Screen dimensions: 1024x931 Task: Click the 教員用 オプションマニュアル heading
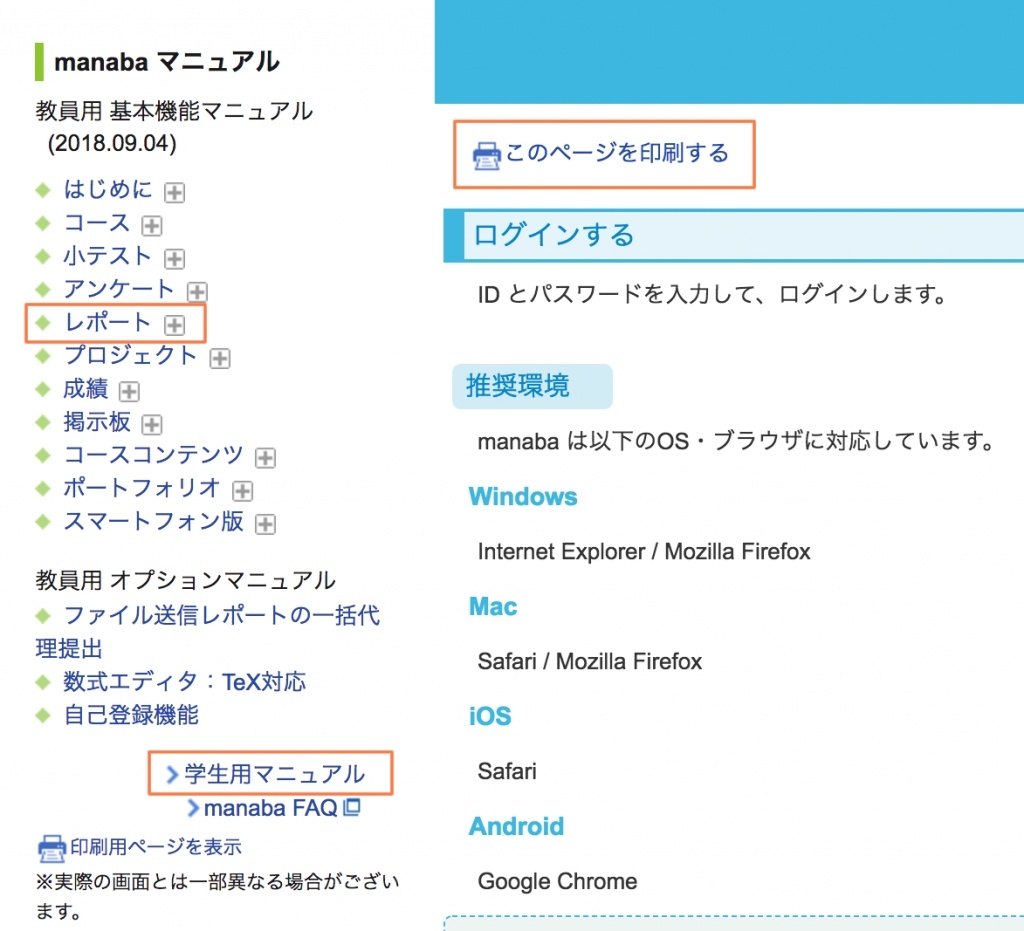pyautogui.click(x=185, y=580)
